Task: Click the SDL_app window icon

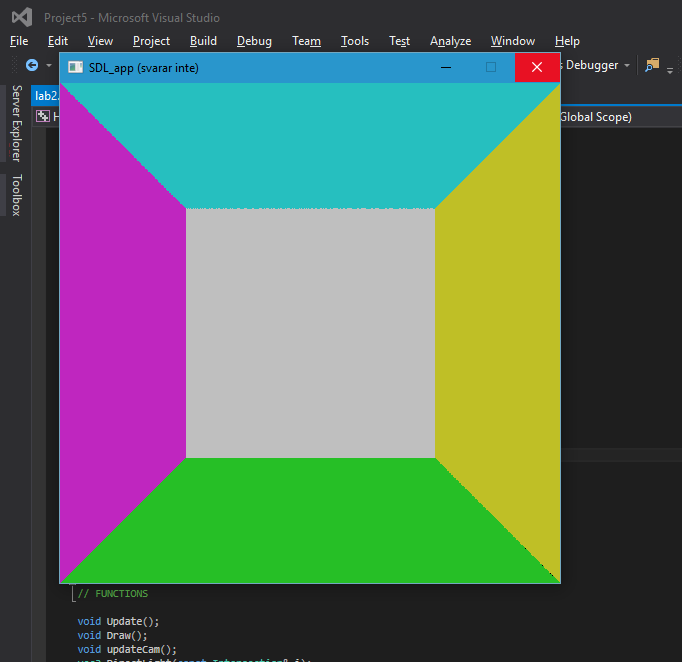Action: coord(75,67)
